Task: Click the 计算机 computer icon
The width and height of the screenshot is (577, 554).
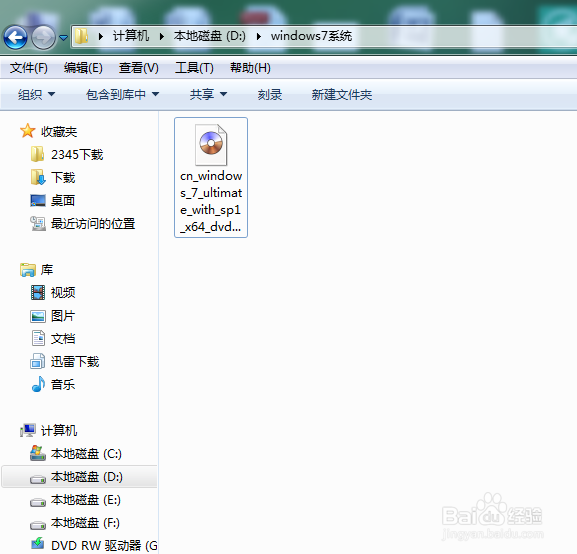Action: pyautogui.click(x=28, y=430)
